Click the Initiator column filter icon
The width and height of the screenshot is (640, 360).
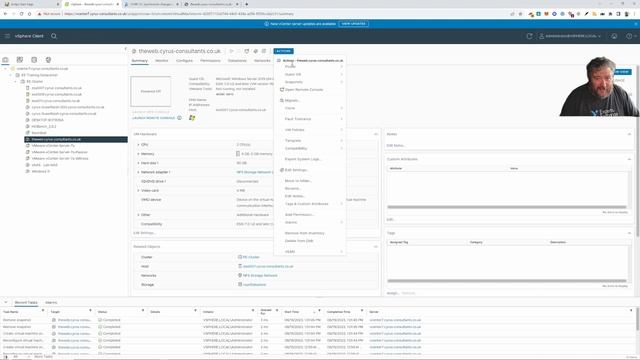pyautogui.click(x=253, y=311)
